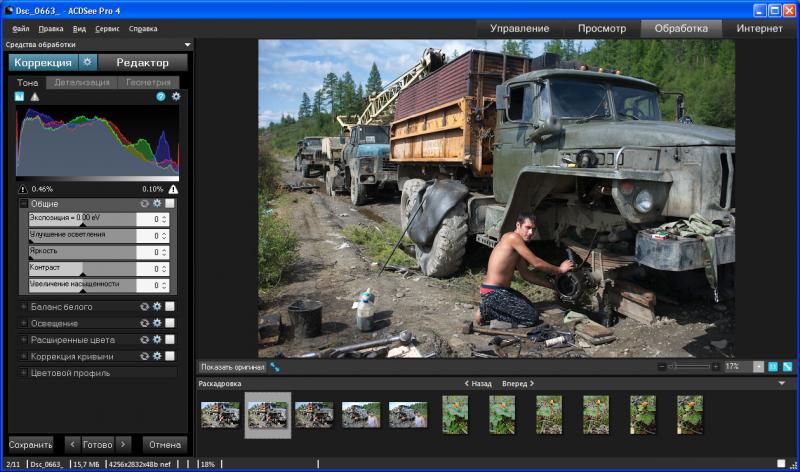The width and height of the screenshot is (800, 472).
Task: Open the Правка menu
Action: coord(51,29)
